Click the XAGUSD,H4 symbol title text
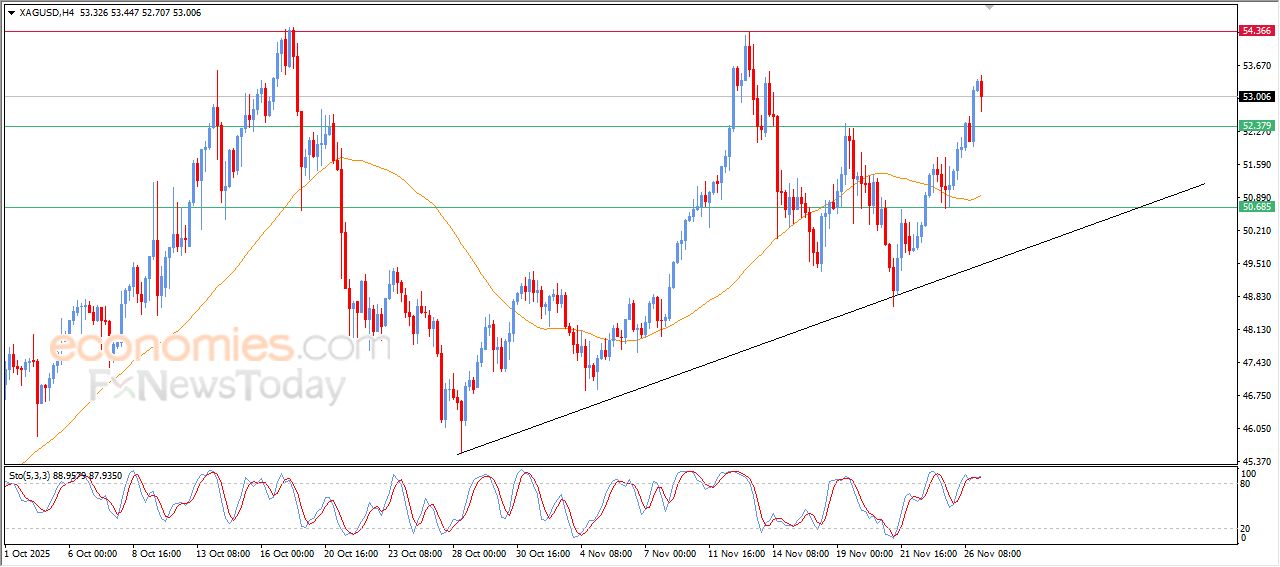The image size is (1280, 567). [46, 13]
